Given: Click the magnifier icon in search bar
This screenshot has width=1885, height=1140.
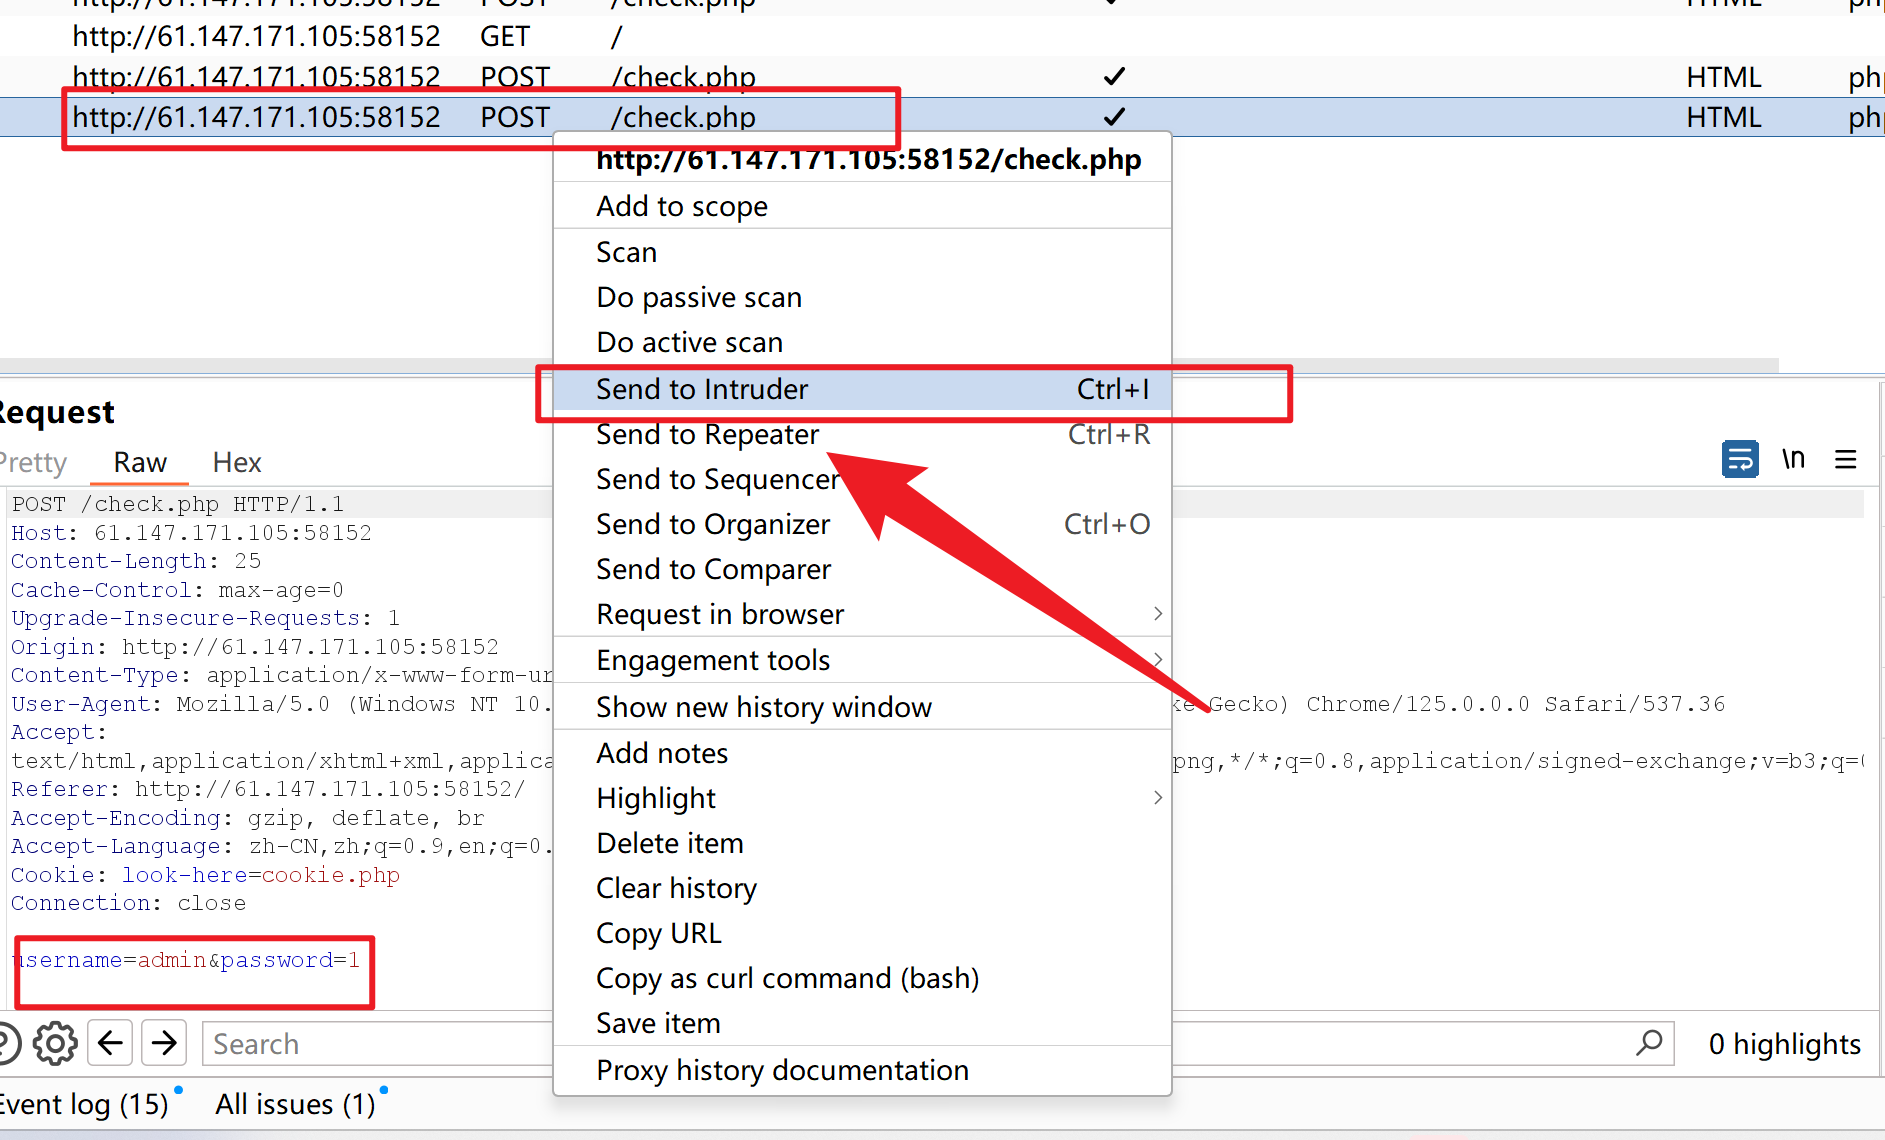Looking at the screenshot, I should coord(1650,1043).
